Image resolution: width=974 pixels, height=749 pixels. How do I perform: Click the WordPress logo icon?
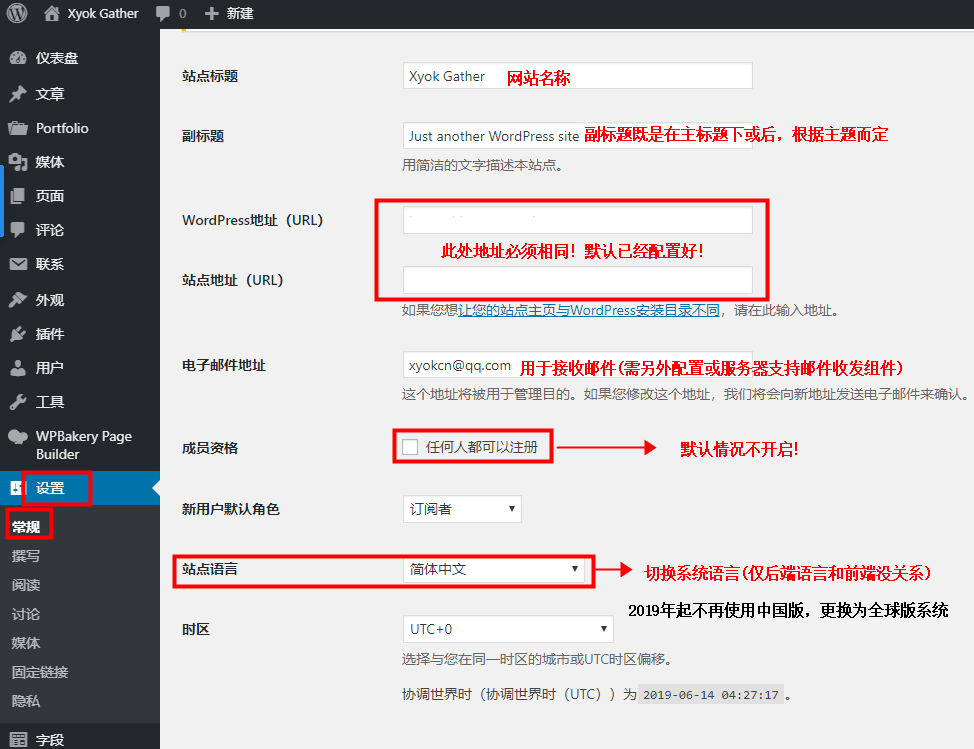[17, 13]
